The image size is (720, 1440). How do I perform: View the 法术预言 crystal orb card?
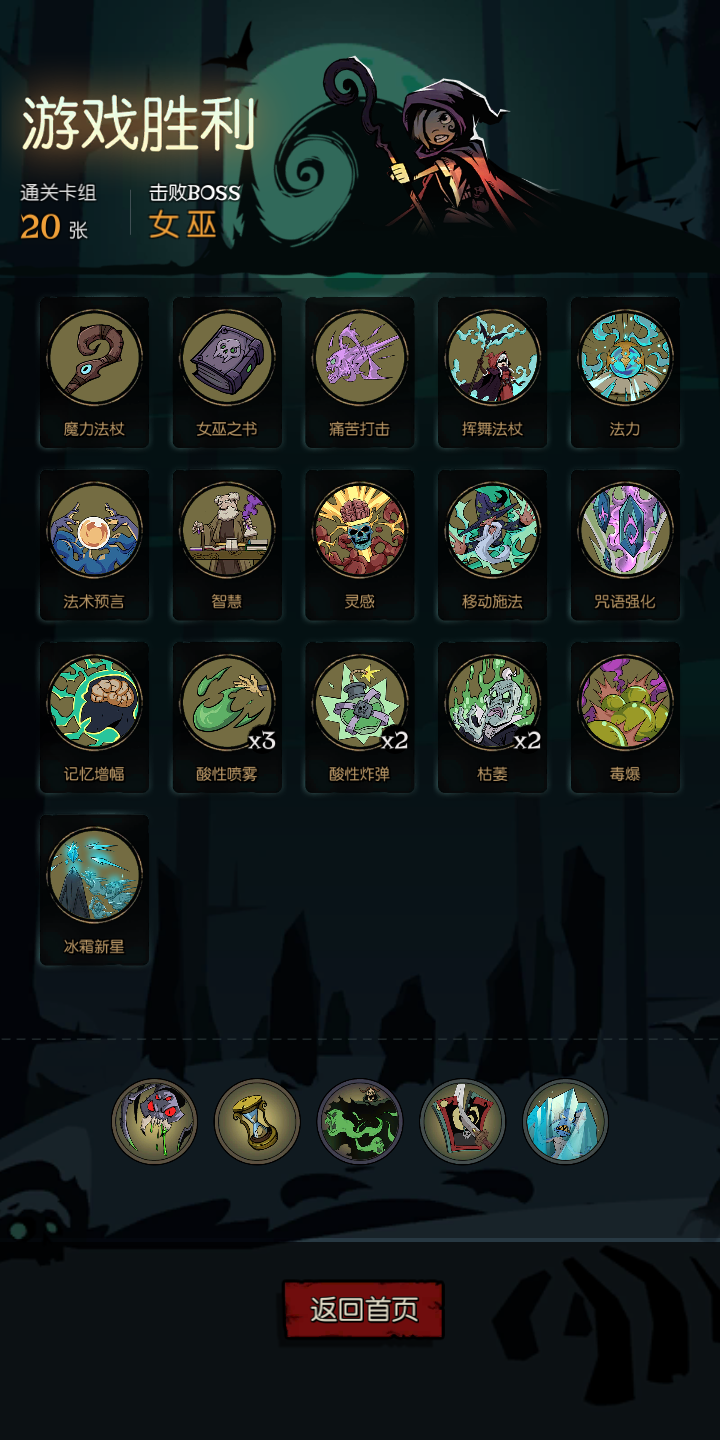[94, 545]
